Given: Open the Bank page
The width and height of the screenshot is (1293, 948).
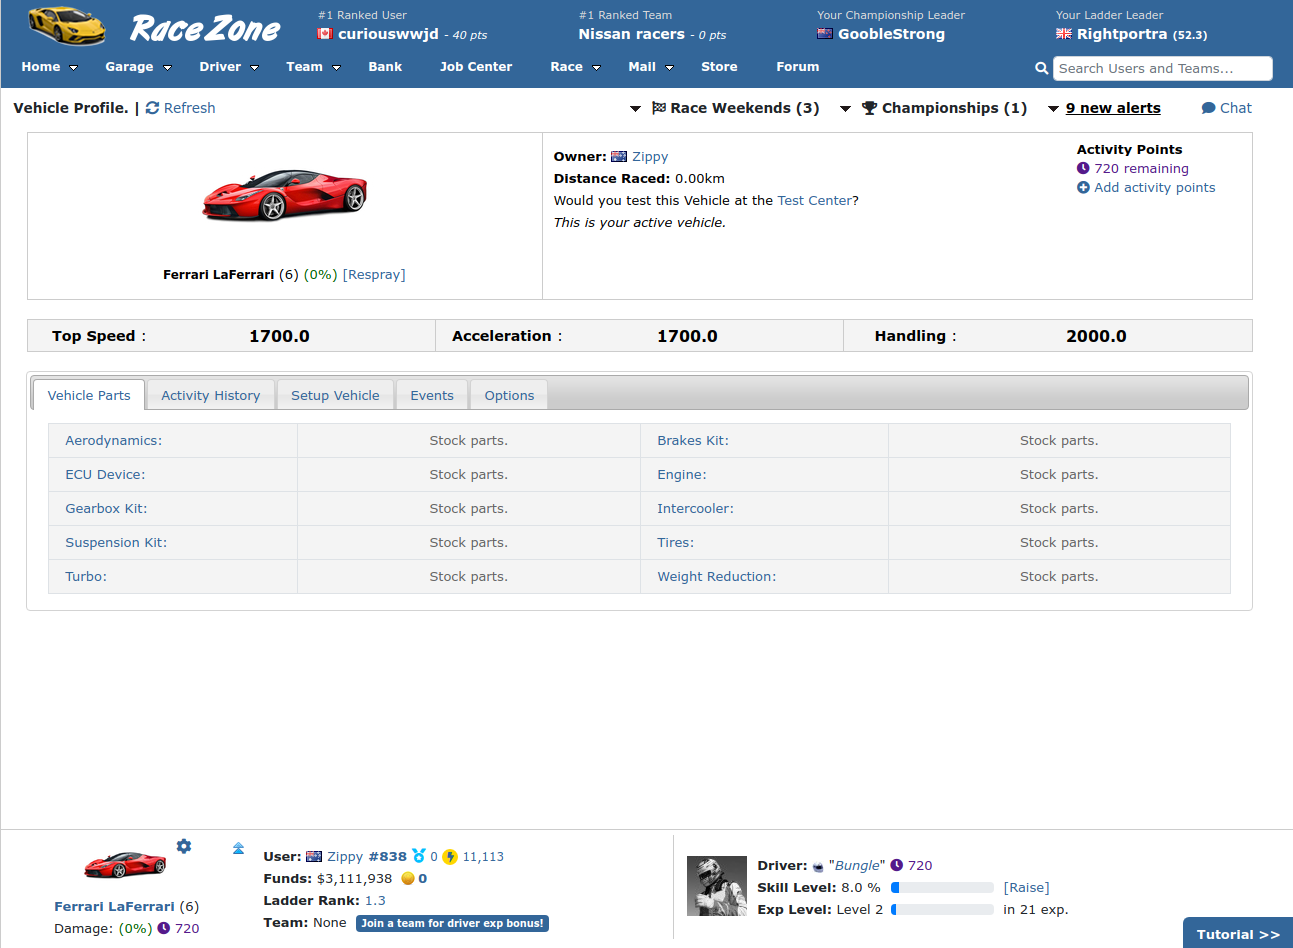Looking at the screenshot, I should click(385, 67).
